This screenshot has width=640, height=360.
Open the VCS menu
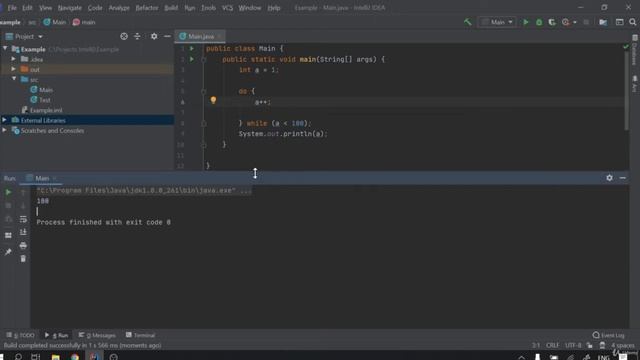tap(227, 8)
